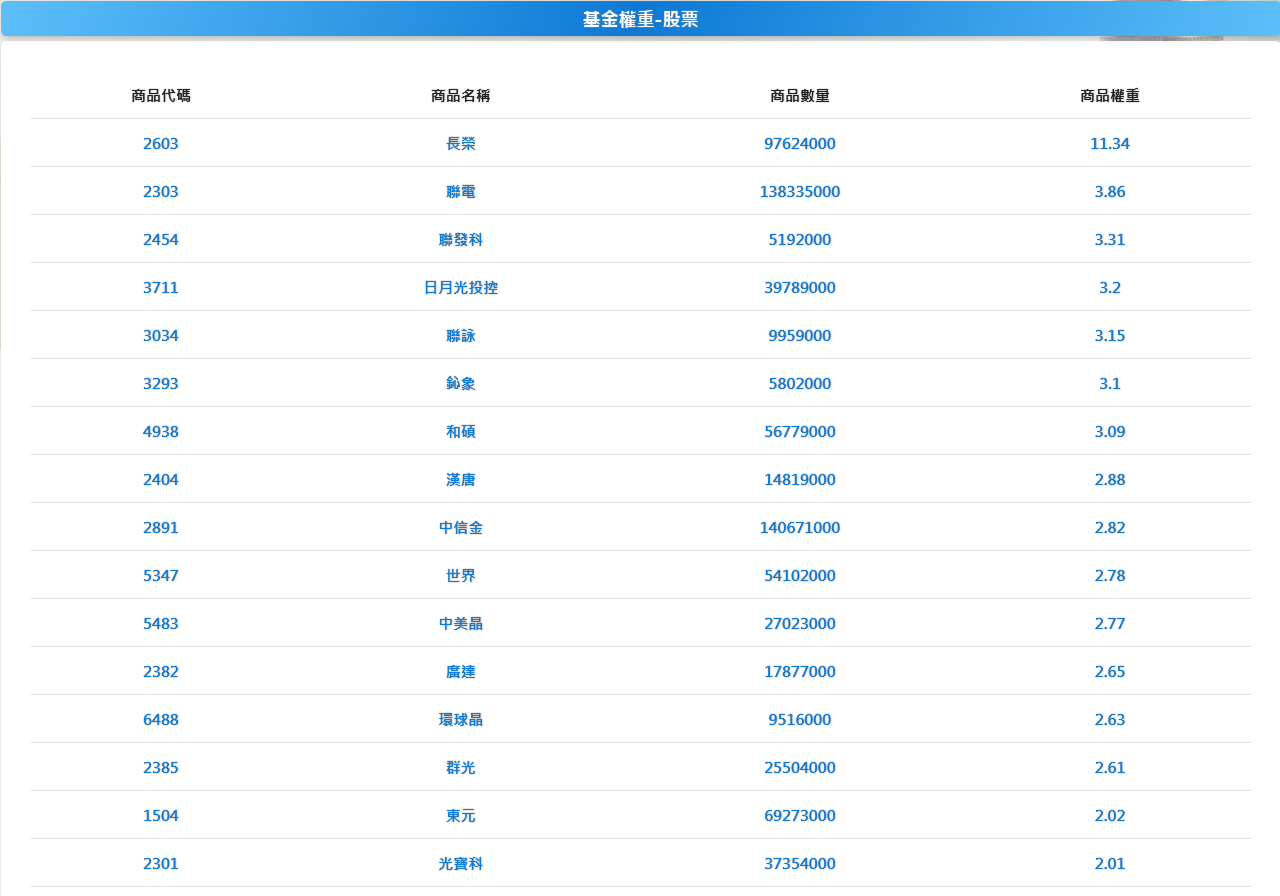Click quantity 54102000

(x=800, y=576)
